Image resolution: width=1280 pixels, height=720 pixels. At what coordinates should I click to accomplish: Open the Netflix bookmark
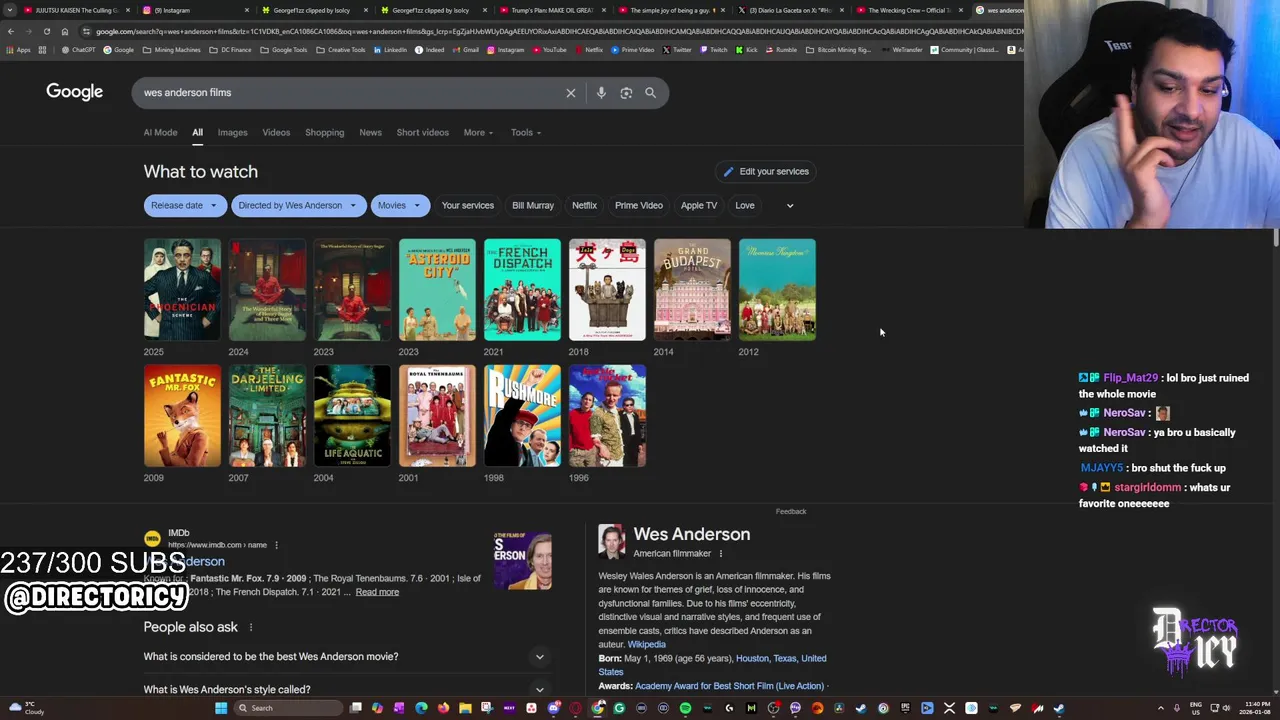pos(589,50)
